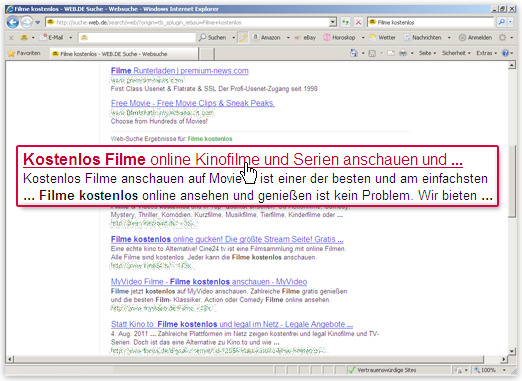Click horizontal scrollbar right arrow
This screenshot has height=381, width=522.
504,359
